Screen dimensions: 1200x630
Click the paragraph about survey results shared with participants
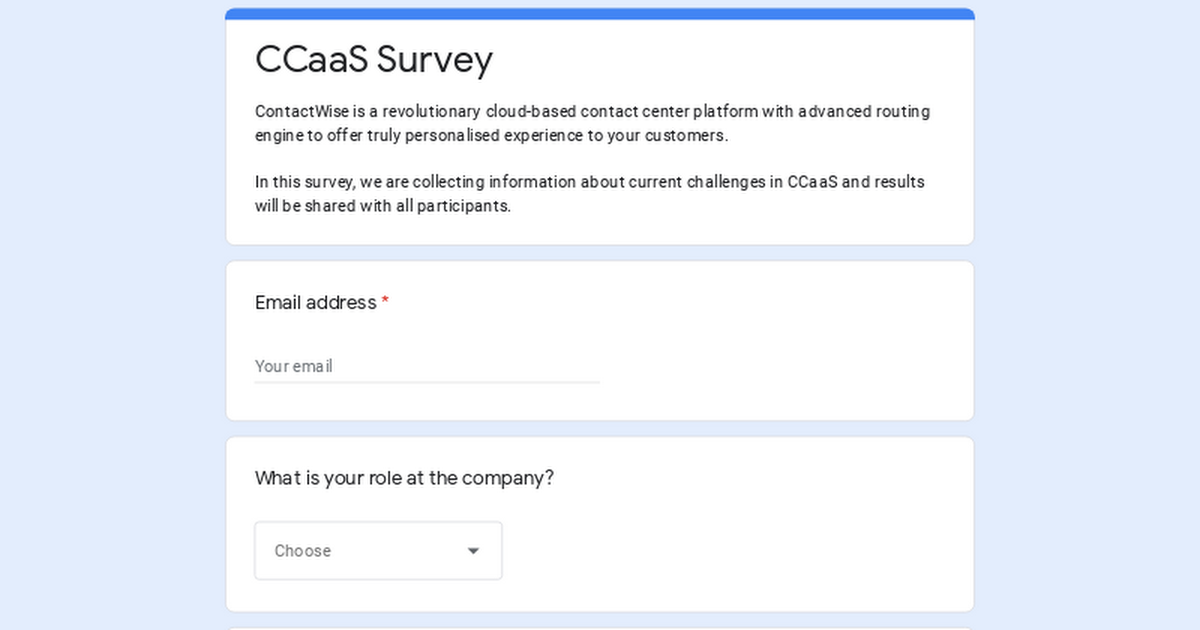pyautogui.click(x=590, y=194)
